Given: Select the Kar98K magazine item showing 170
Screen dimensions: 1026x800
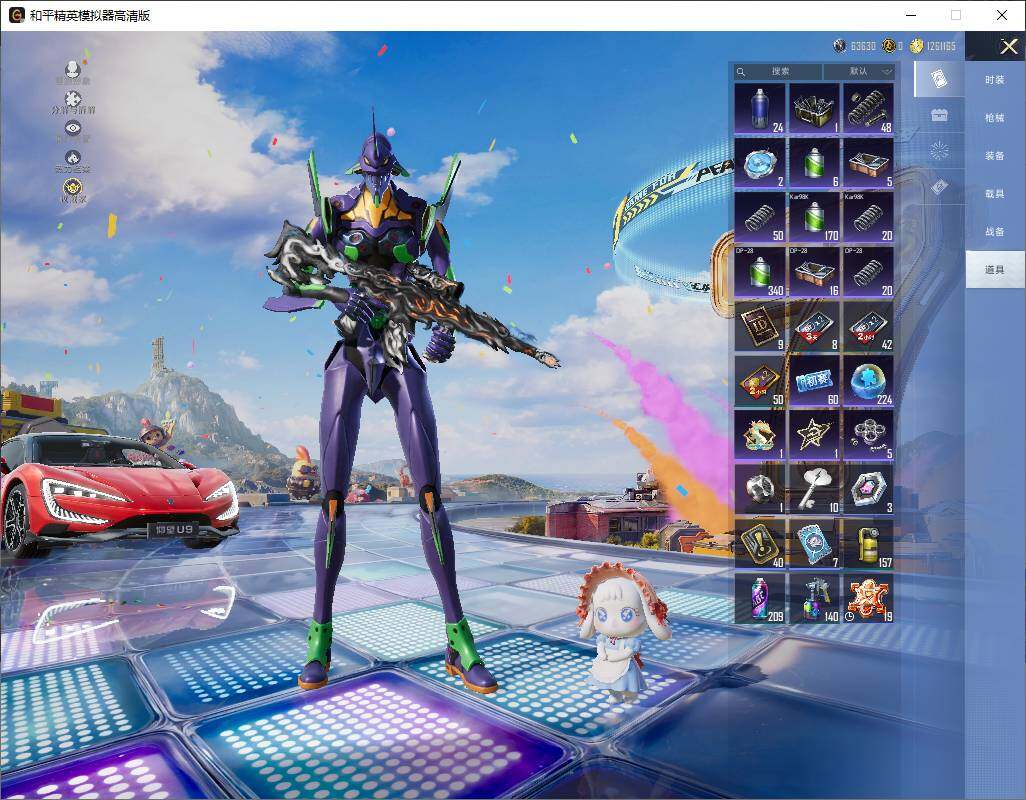Looking at the screenshot, I should pyautogui.click(x=813, y=217).
